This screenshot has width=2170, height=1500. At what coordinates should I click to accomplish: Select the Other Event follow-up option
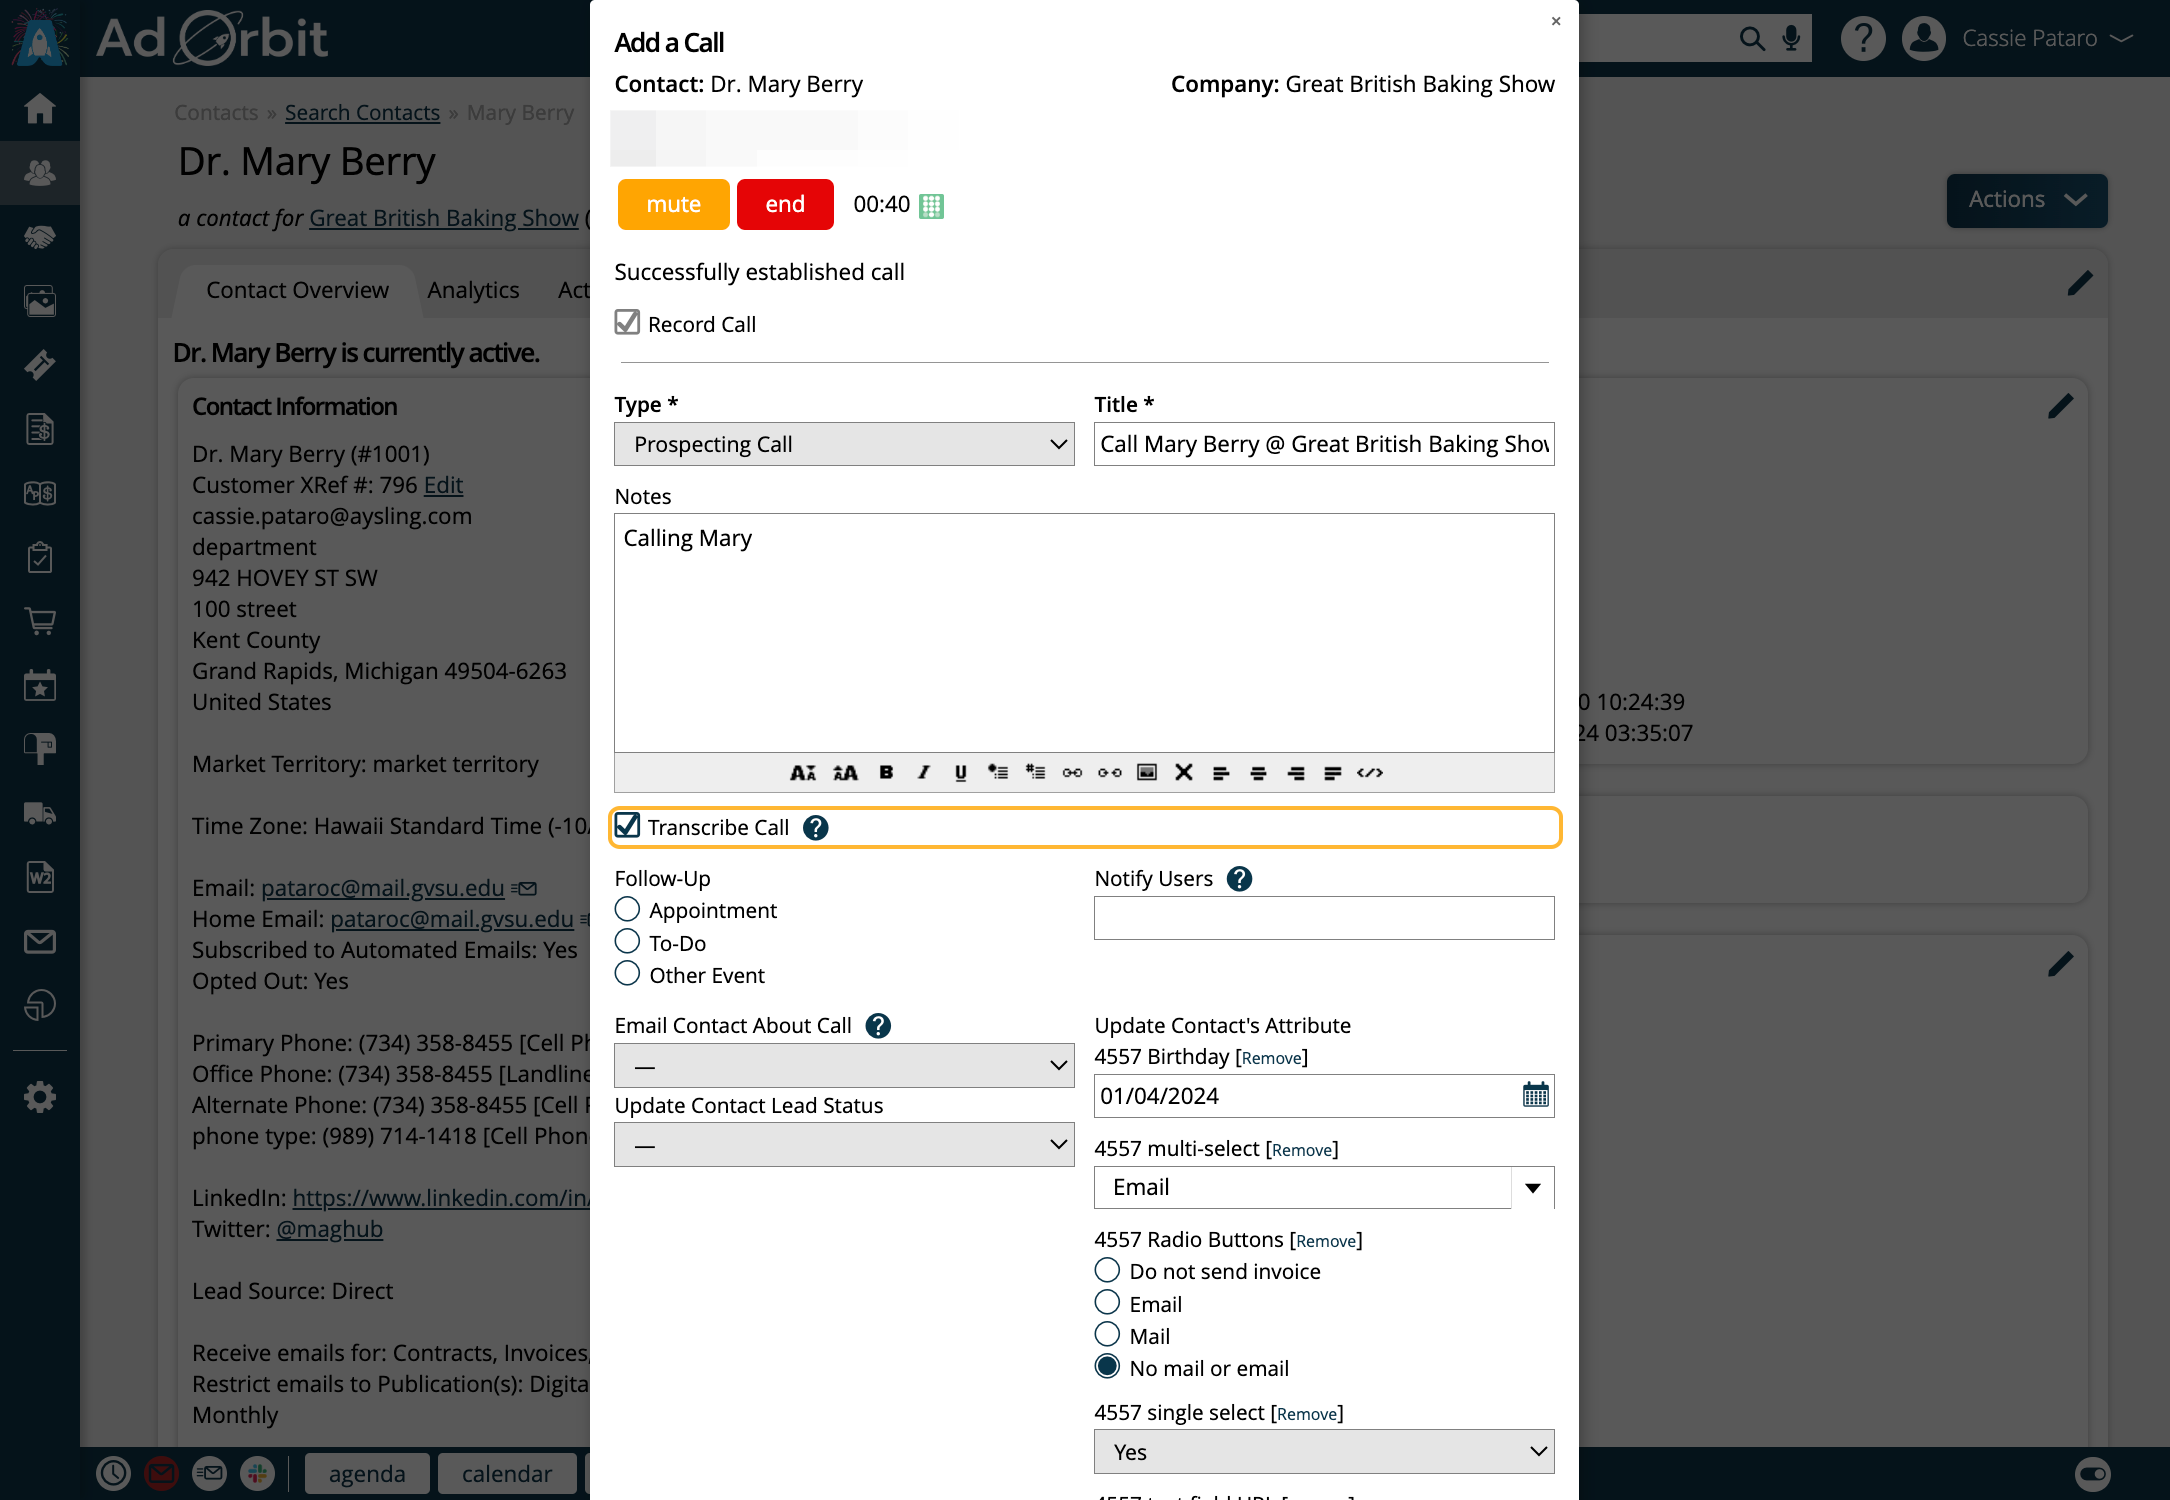627,973
